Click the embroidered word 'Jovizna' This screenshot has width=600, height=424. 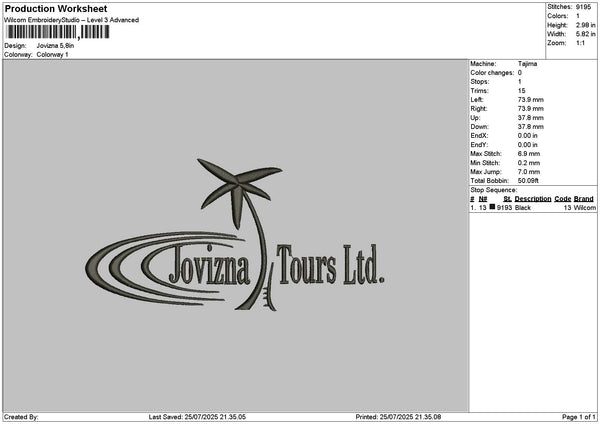(x=210, y=264)
